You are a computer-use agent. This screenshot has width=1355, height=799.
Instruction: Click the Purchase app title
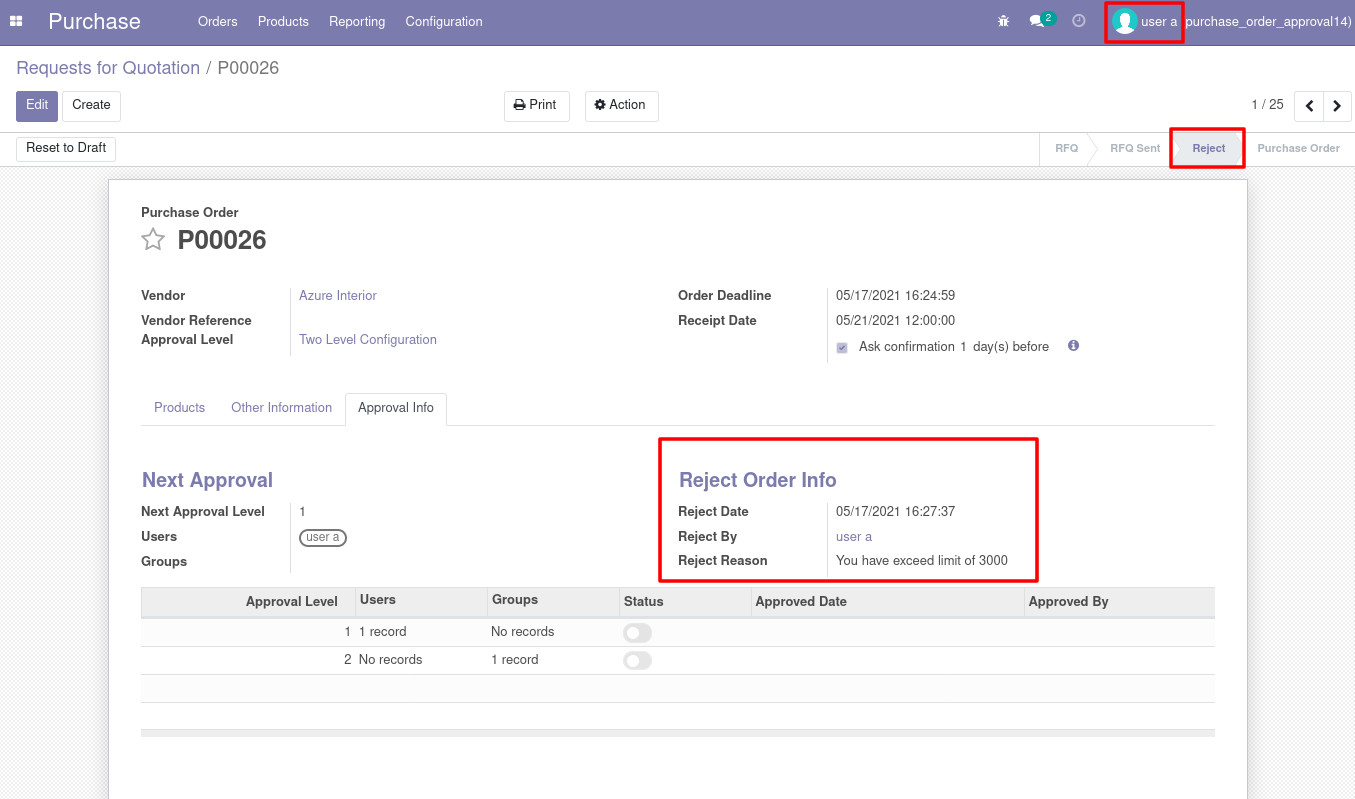pos(95,21)
